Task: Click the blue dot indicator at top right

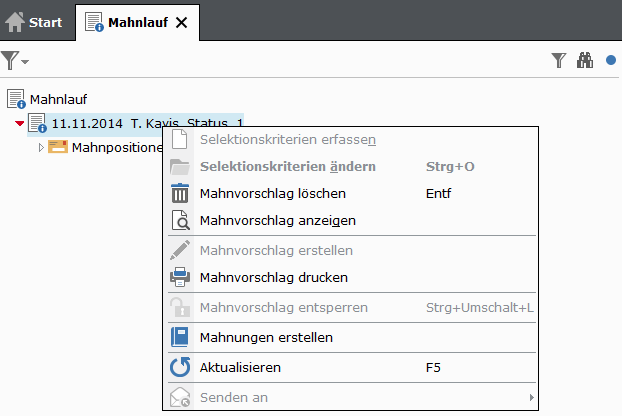Action: click(611, 61)
